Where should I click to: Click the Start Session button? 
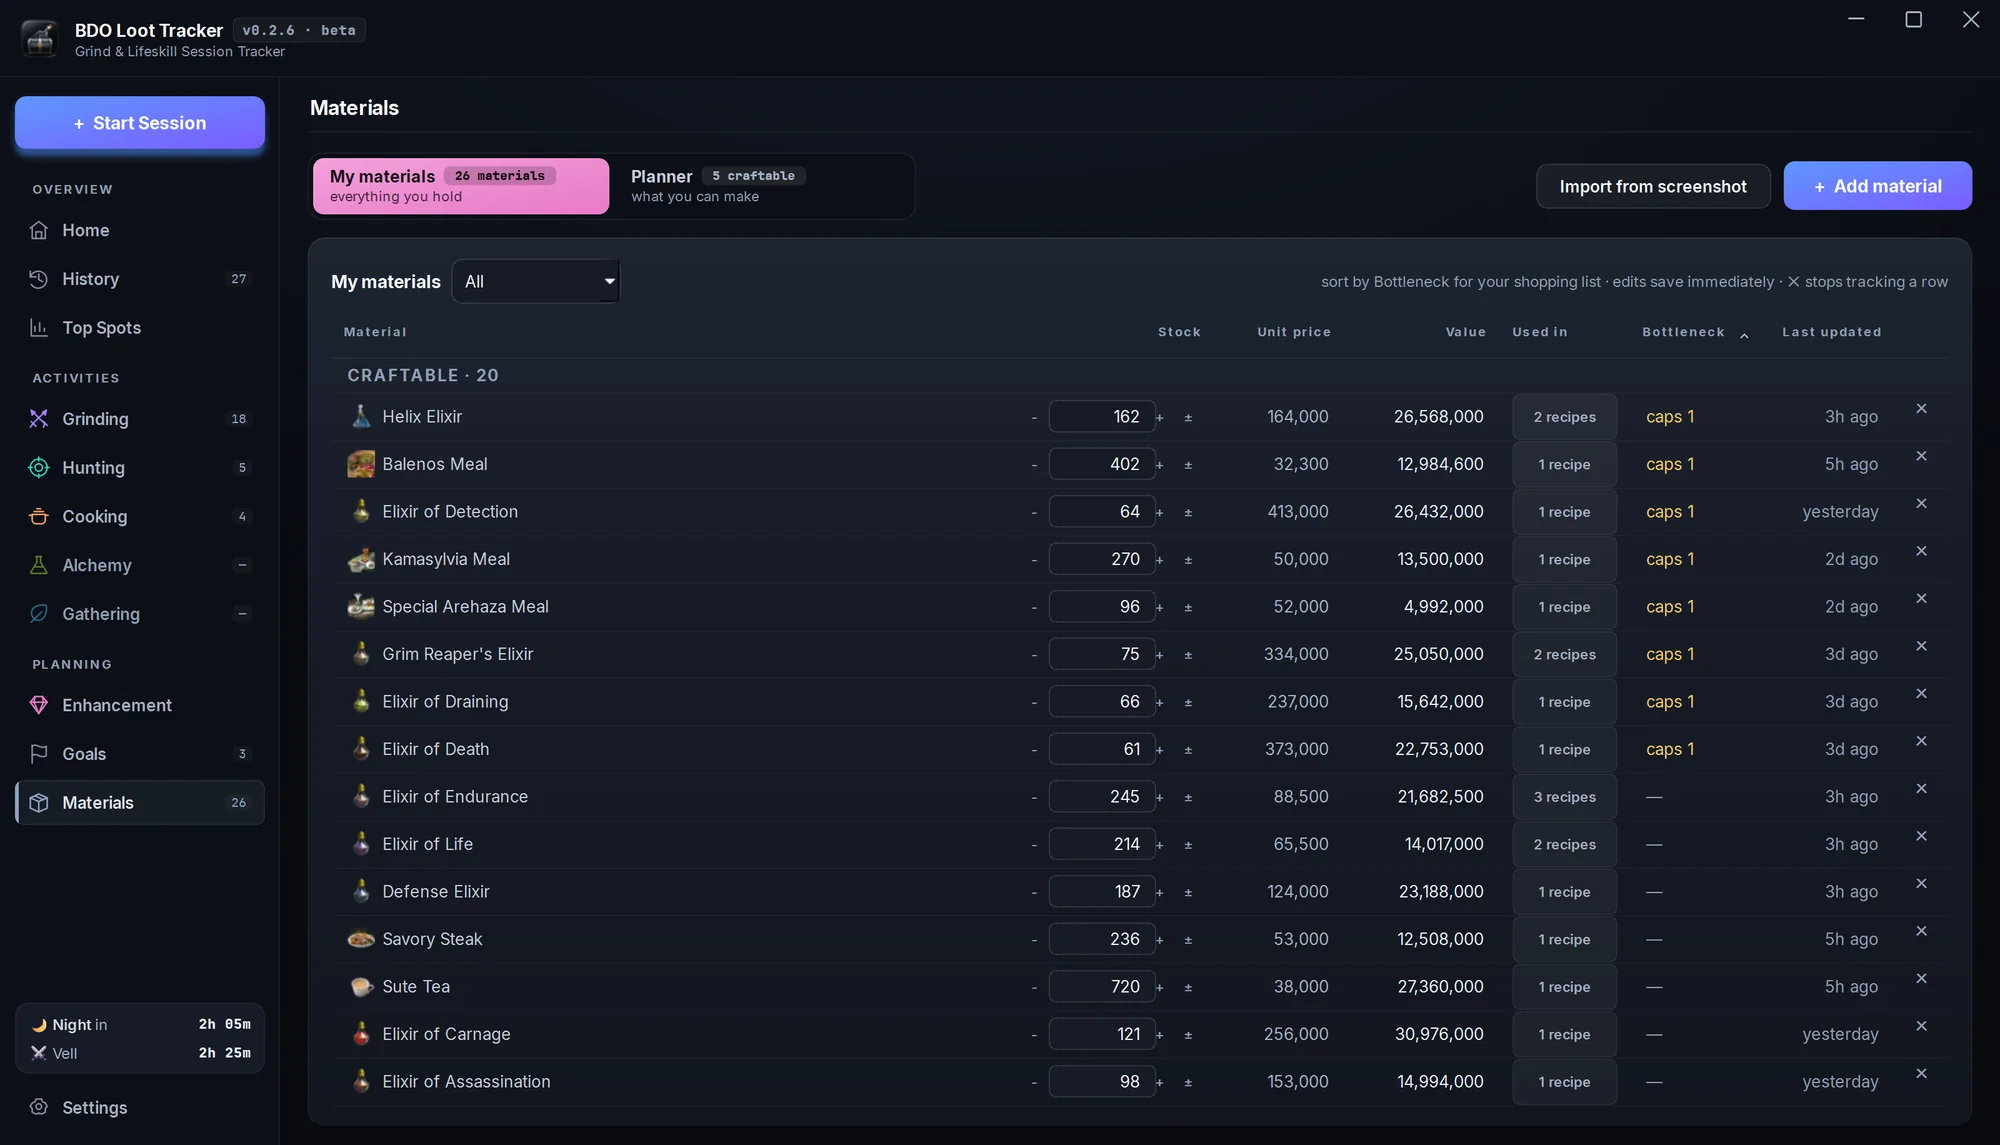[x=140, y=123]
